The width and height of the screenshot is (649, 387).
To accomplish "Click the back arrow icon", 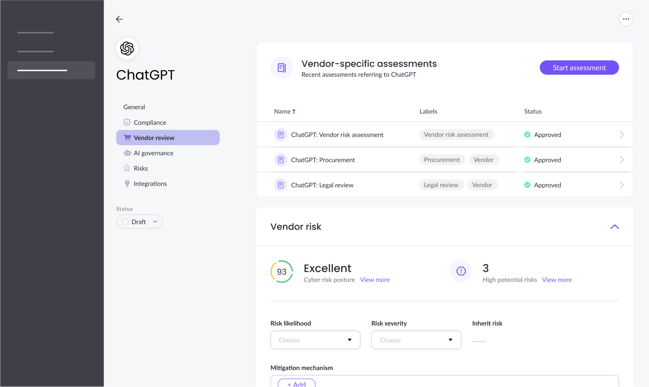I will click(119, 19).
